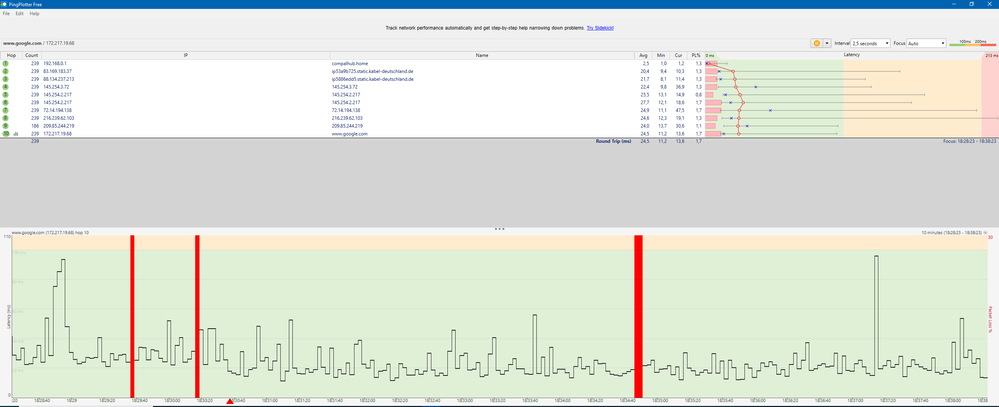Click the www.google.com name in hop 10 row

coord(350,134)
